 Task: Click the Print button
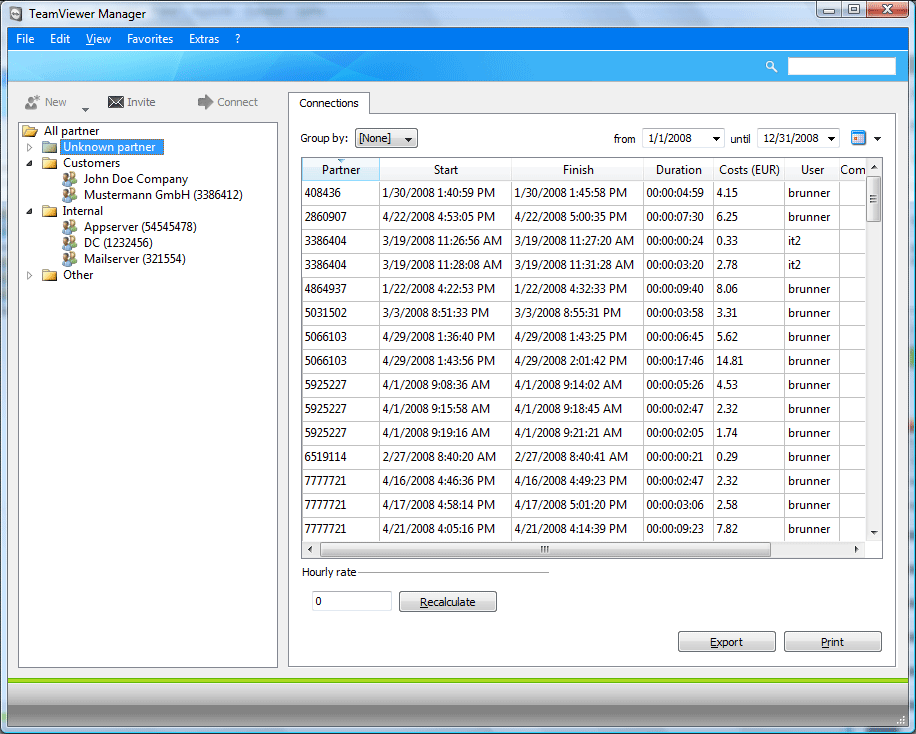point(832,642)
